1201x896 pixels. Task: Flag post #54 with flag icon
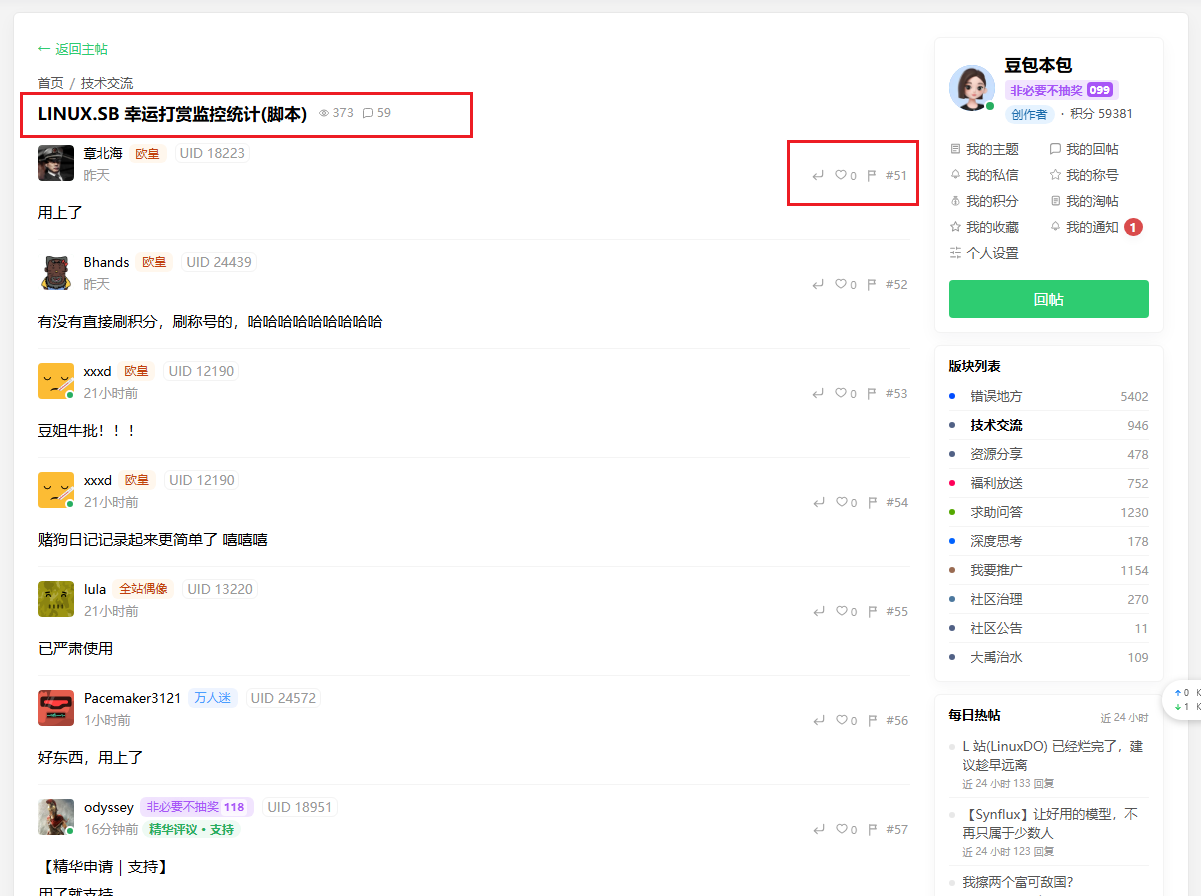click(x=871, y=503)
